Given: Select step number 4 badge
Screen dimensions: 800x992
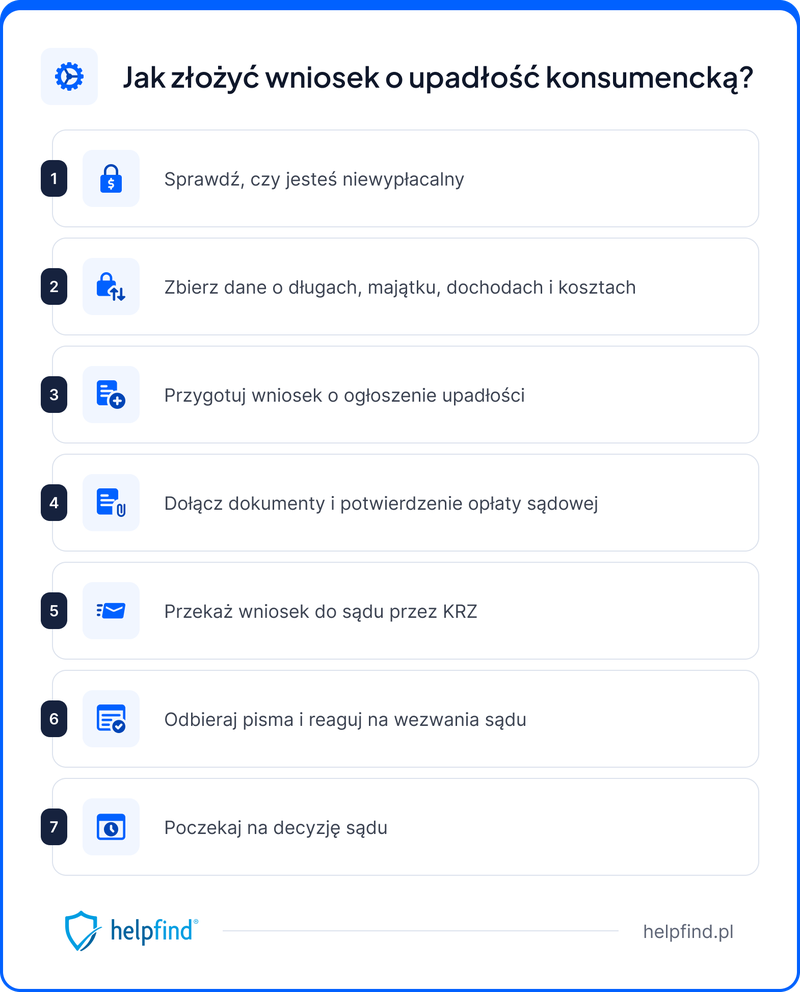Looking at the screenshot, I should [54, 503].
